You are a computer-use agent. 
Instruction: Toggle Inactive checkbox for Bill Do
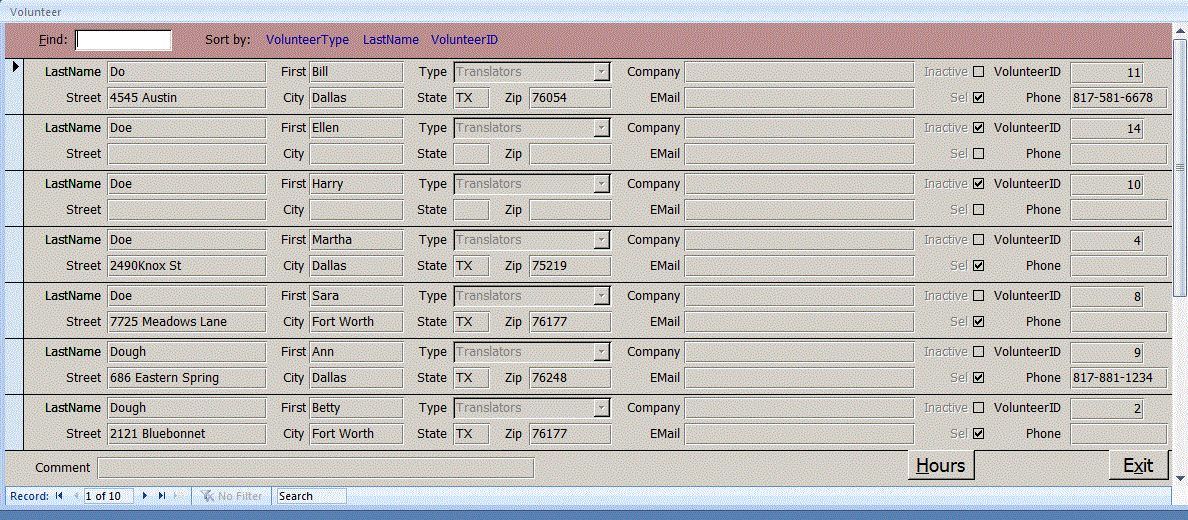pos(978,72)
